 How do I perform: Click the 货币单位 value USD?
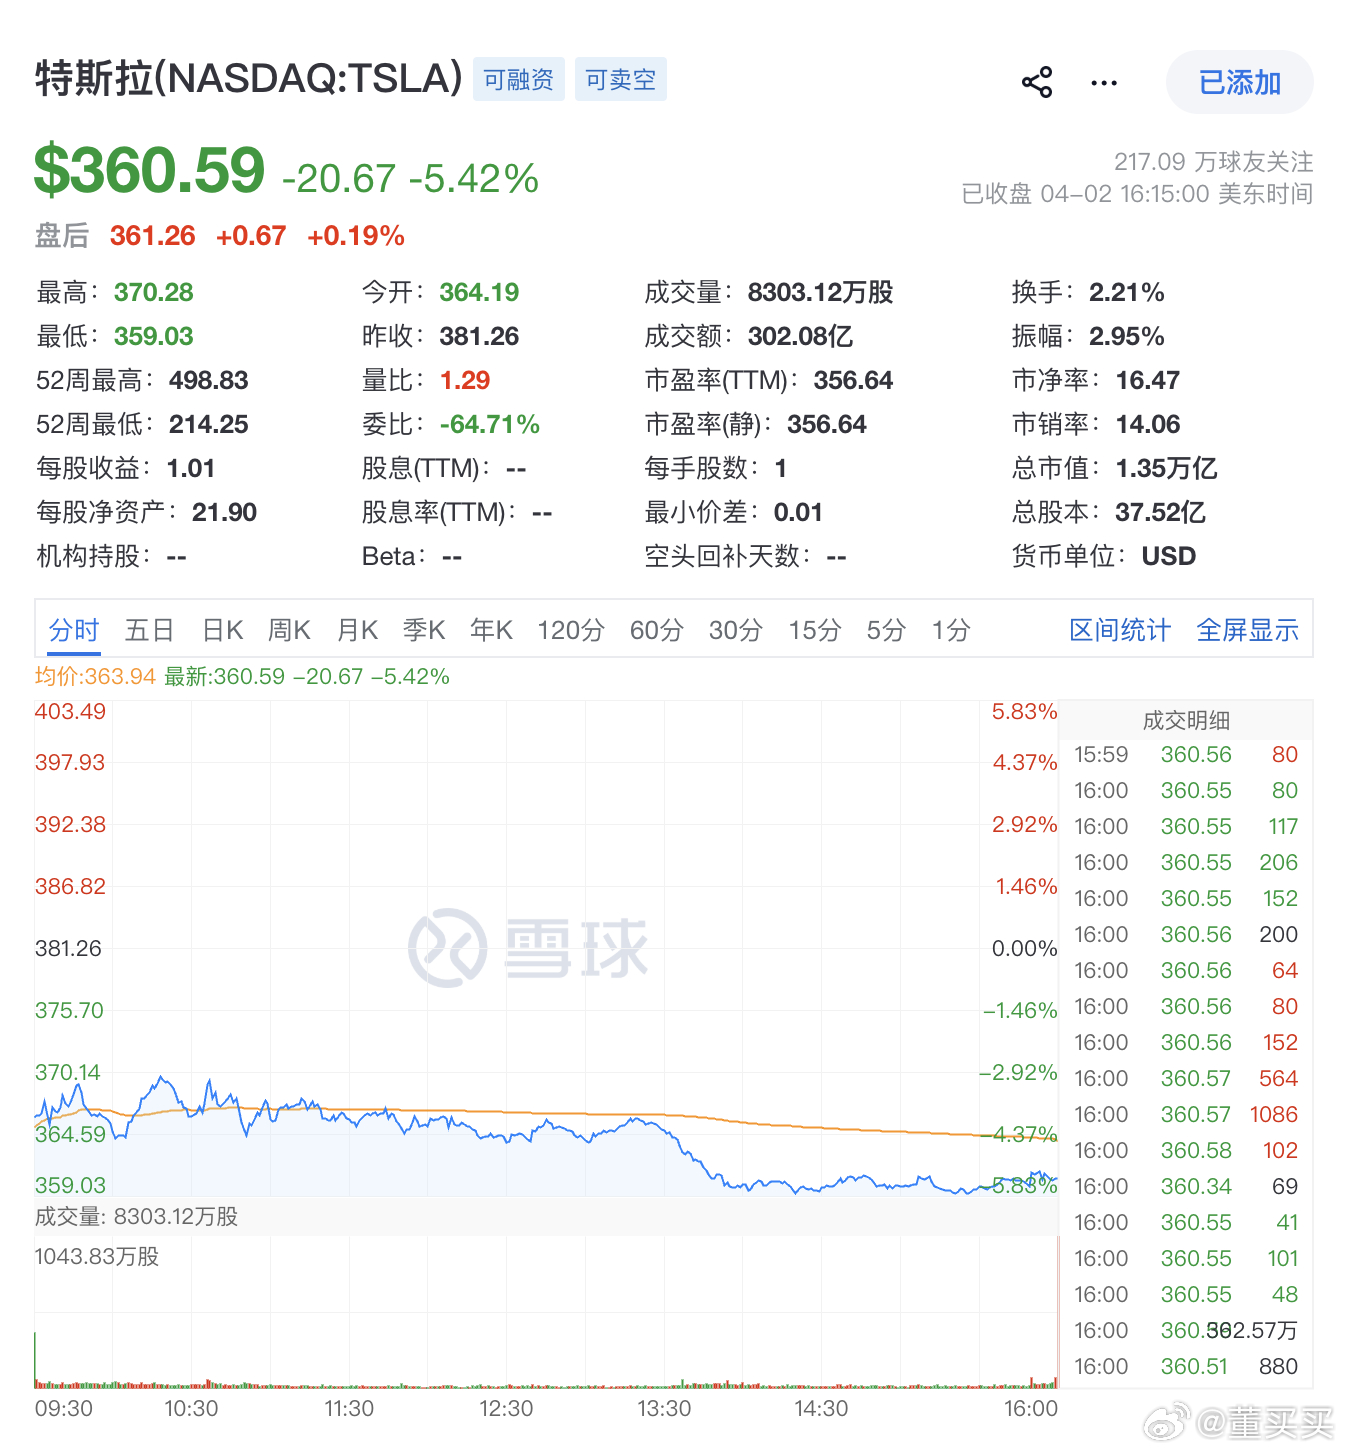pyautogui.click(x=1169, y=556)
